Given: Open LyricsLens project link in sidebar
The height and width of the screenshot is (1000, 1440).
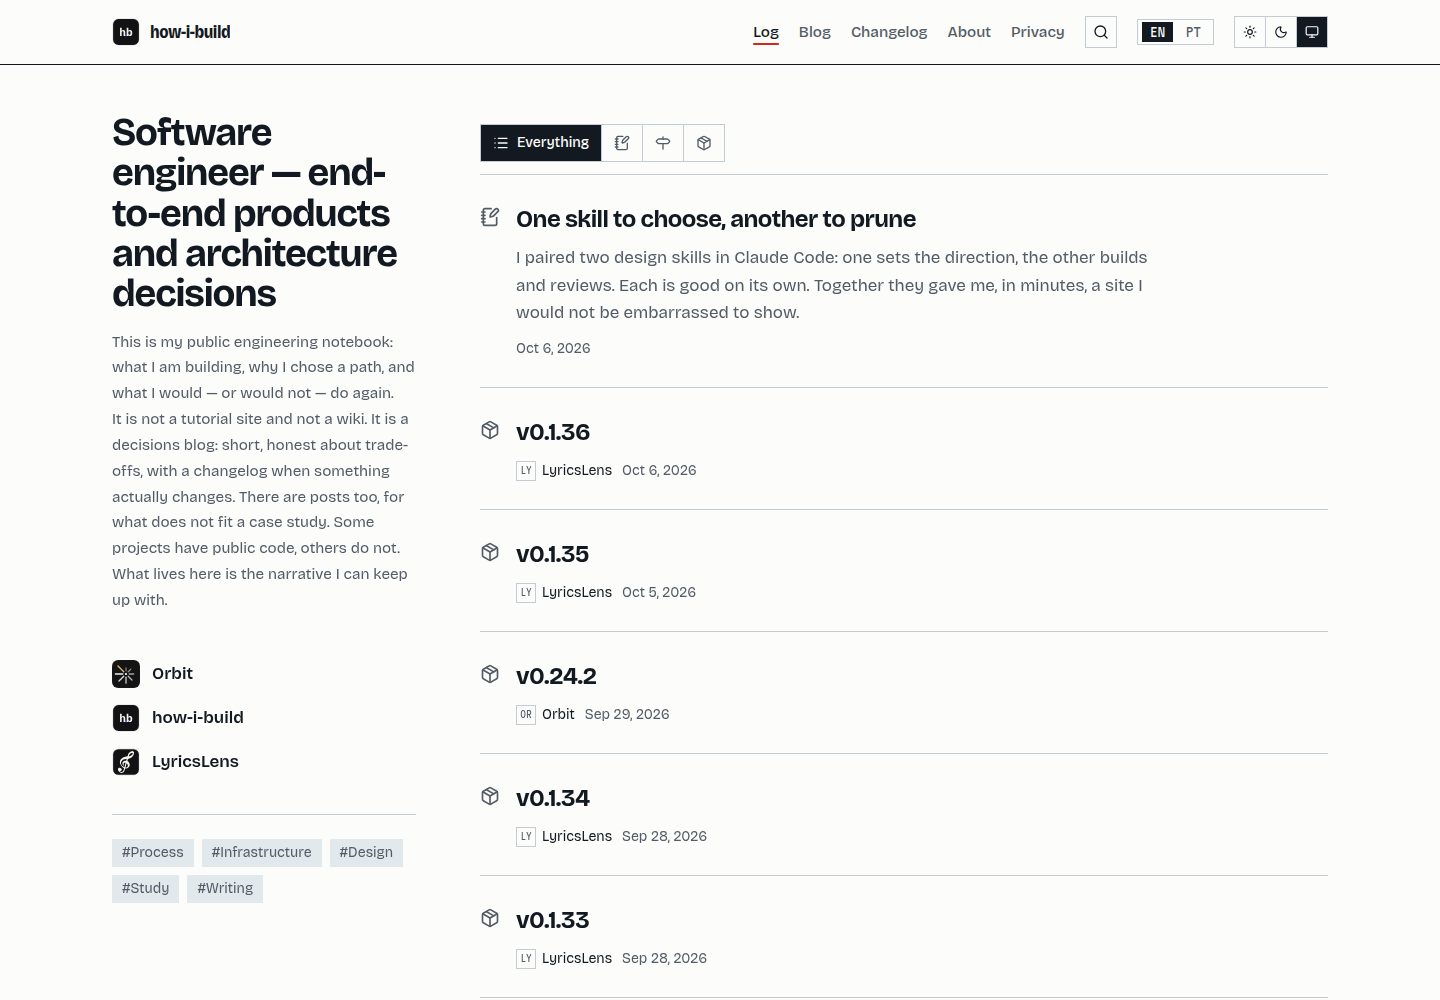Looking at the screenshot, I should (195, 762).
